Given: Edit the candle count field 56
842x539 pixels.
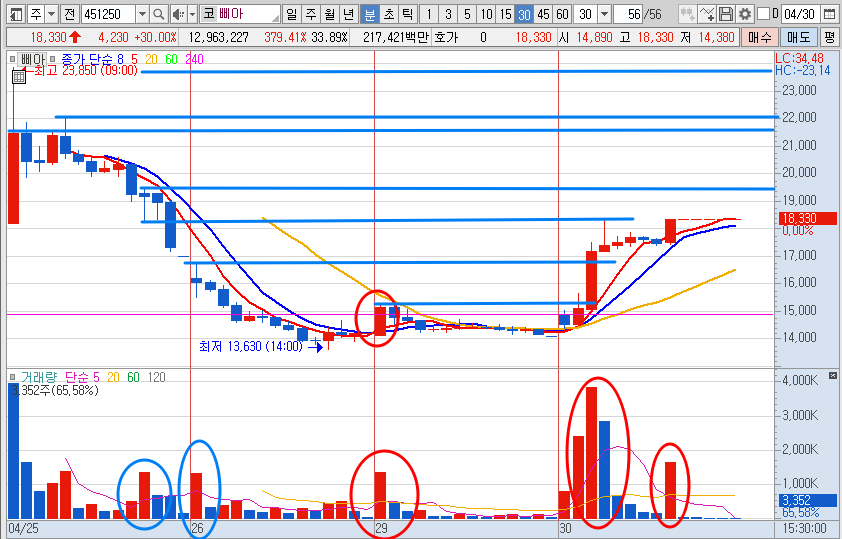Looking at the screenshot, I should tap(629, 14).
